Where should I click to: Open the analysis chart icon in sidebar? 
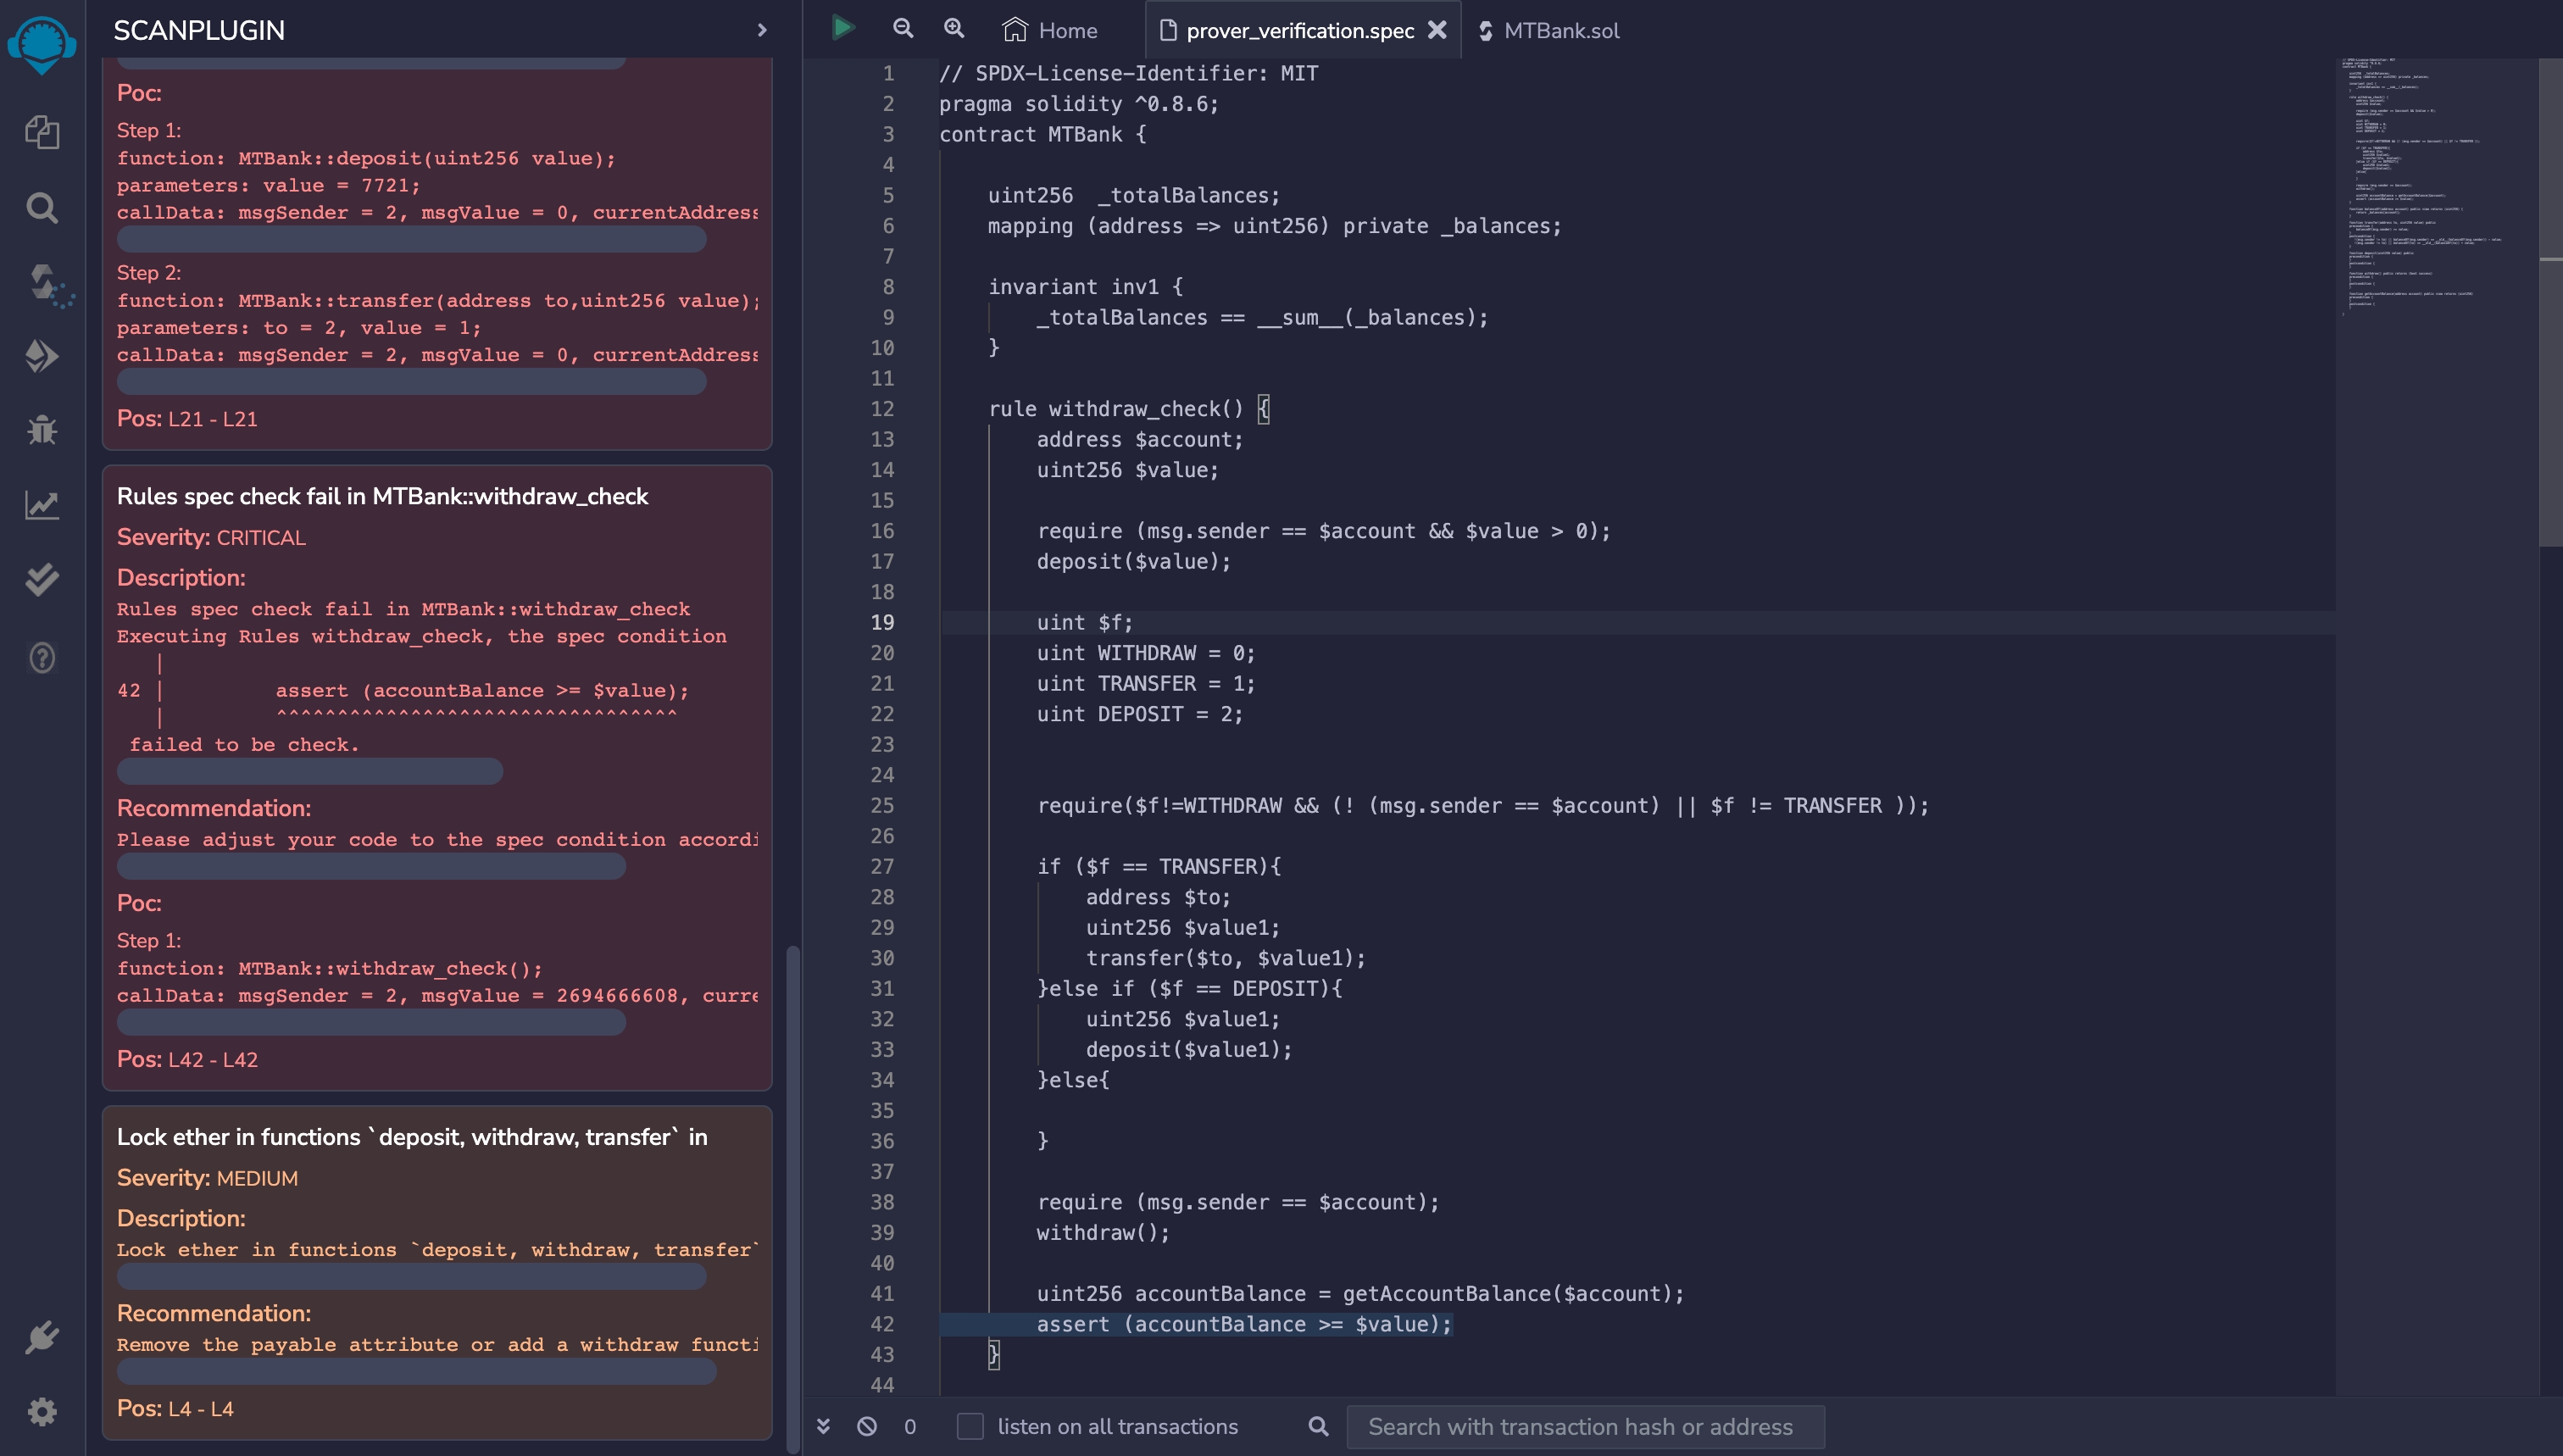(42, 505)
